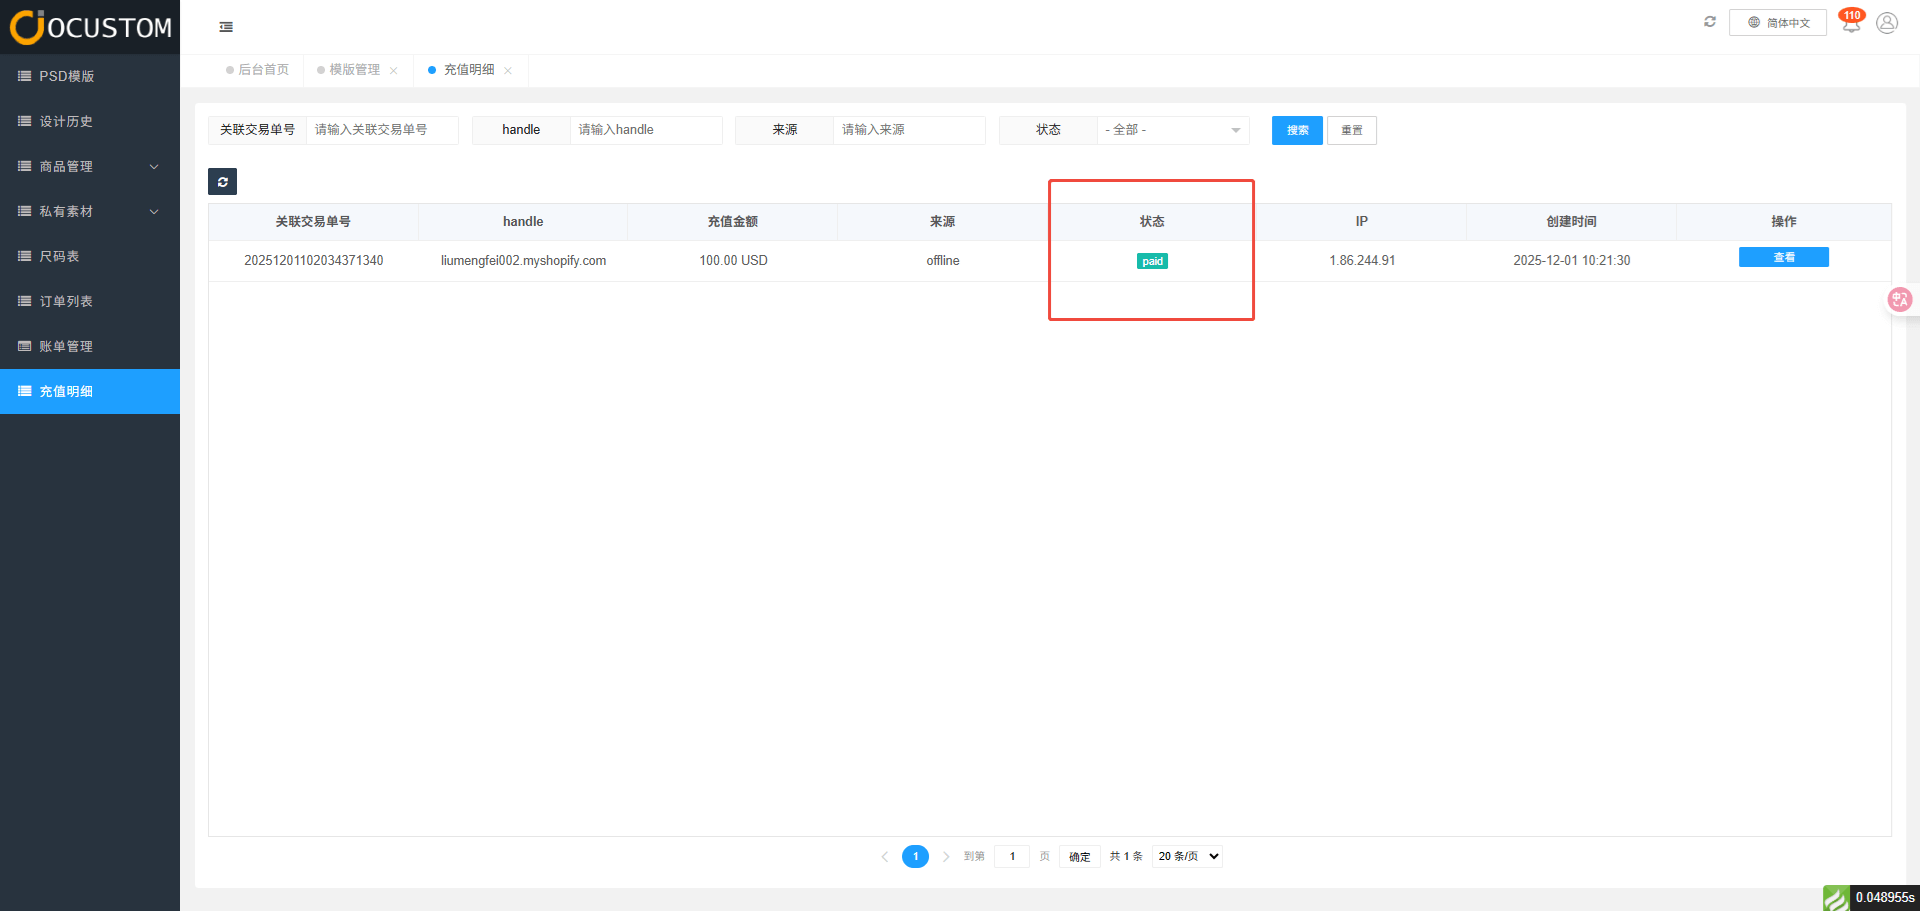Open the notification bell with 110 badge
Image resolution: width=1920 pixels, height=911 pixels.
1851,23
